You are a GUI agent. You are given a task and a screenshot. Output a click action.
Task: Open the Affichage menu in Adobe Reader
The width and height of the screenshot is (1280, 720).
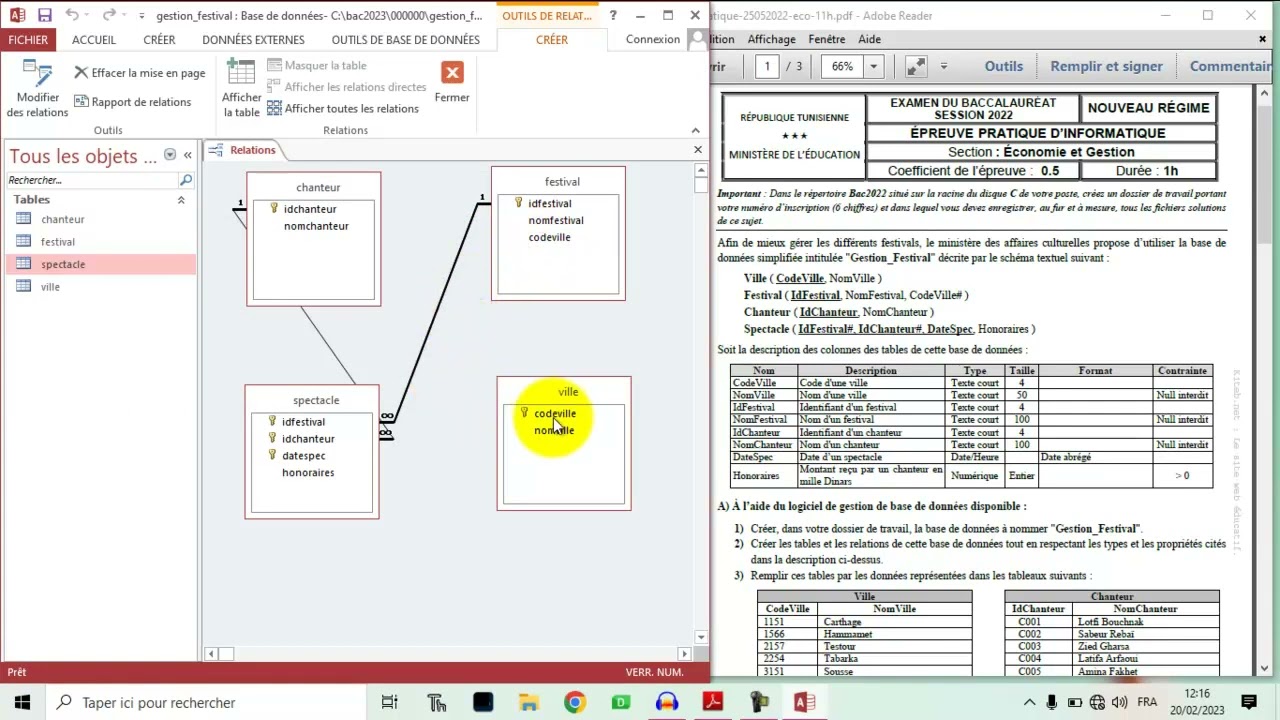[771, 39]
